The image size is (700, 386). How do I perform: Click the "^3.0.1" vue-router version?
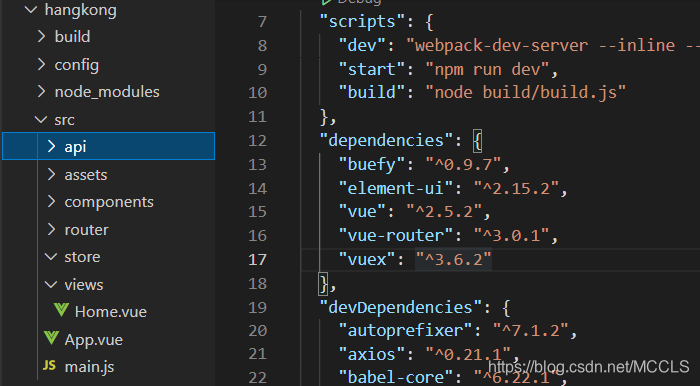point(512,235)
